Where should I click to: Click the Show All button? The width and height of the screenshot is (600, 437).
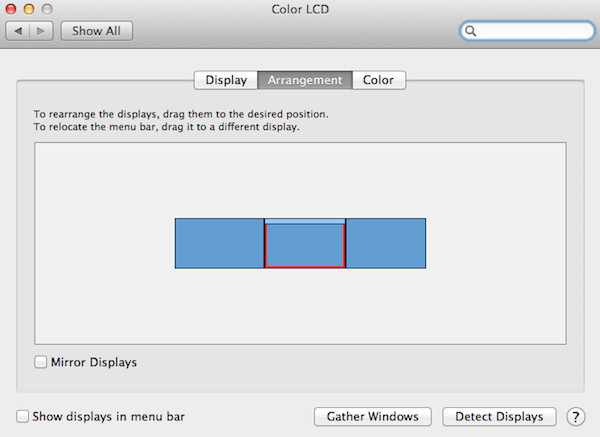[96, 31]
